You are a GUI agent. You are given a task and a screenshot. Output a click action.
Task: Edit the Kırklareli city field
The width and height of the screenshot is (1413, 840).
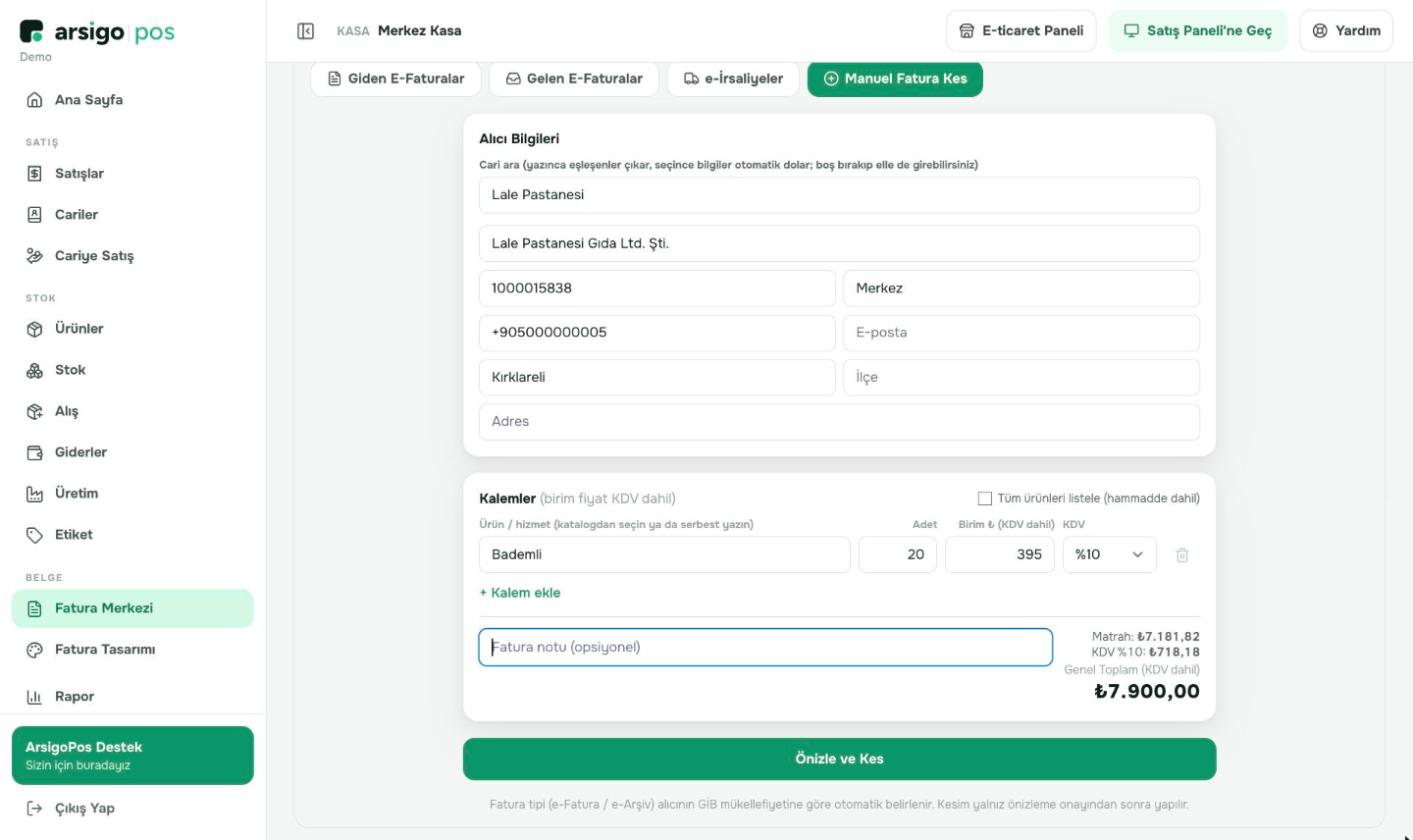657,377
